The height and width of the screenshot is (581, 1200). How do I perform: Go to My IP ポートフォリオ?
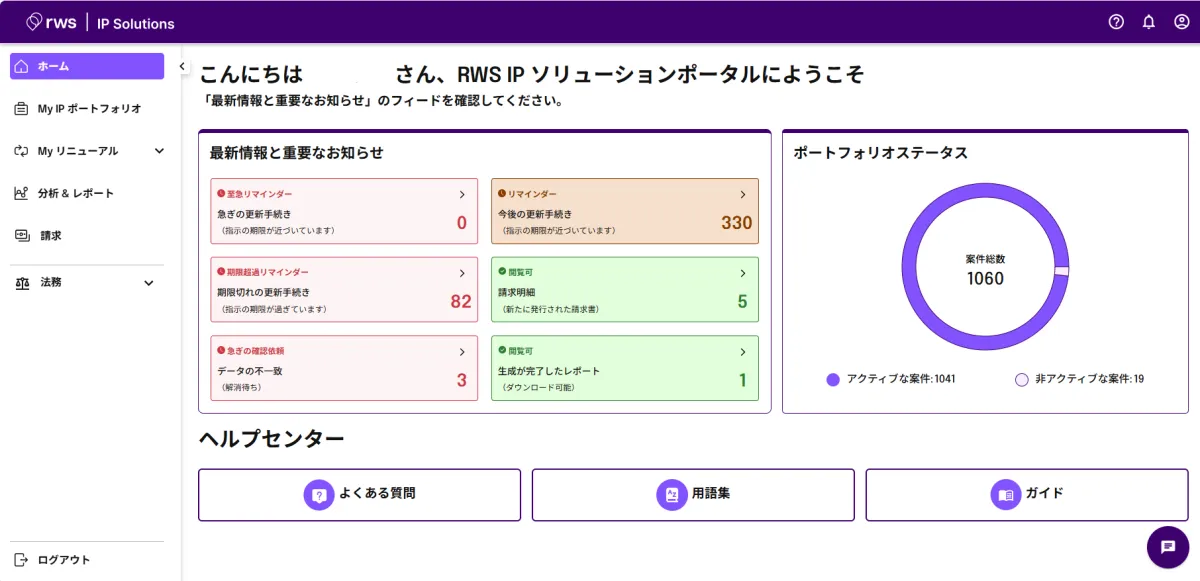(x=88, y=108)
